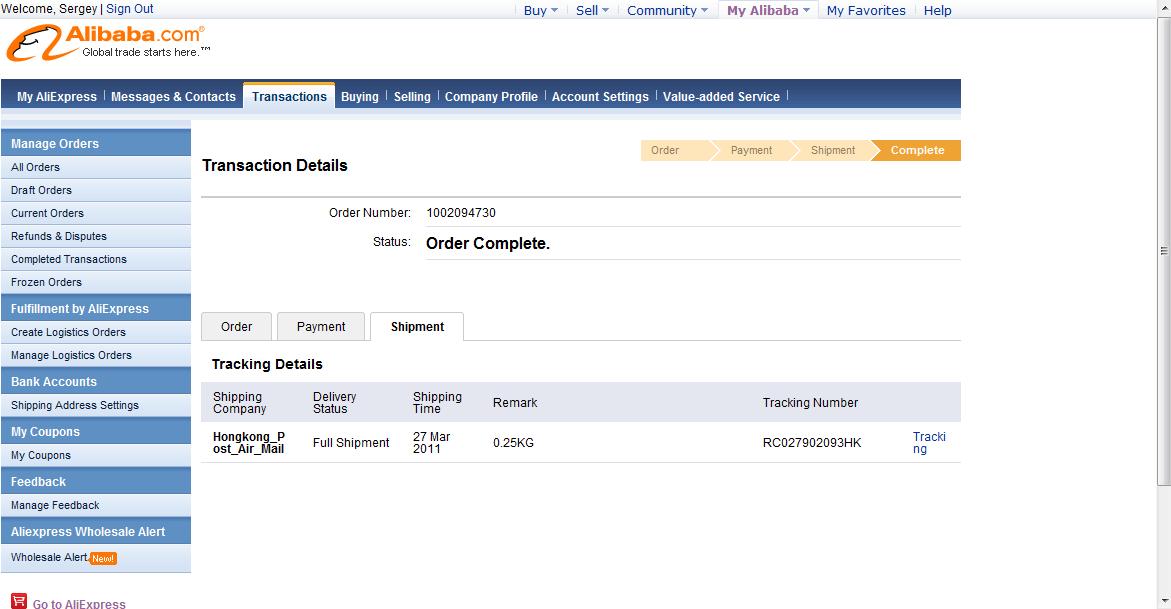The width and height of the screenshot is (1171, 609).
Task: Click the Complete progress step
Action: tap(917, 150)
